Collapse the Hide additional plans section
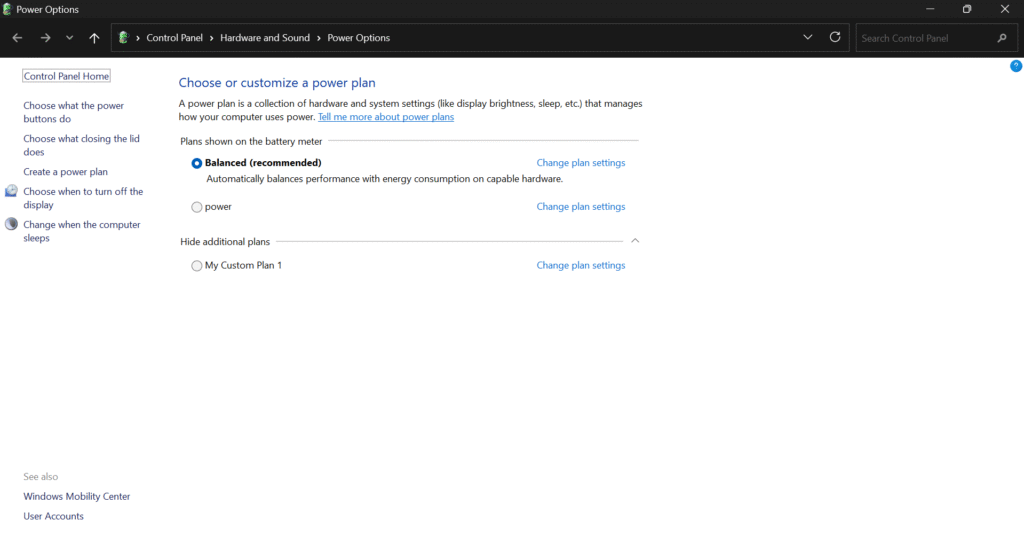This screenshot has height=536, width=1024. coord(635,241)
